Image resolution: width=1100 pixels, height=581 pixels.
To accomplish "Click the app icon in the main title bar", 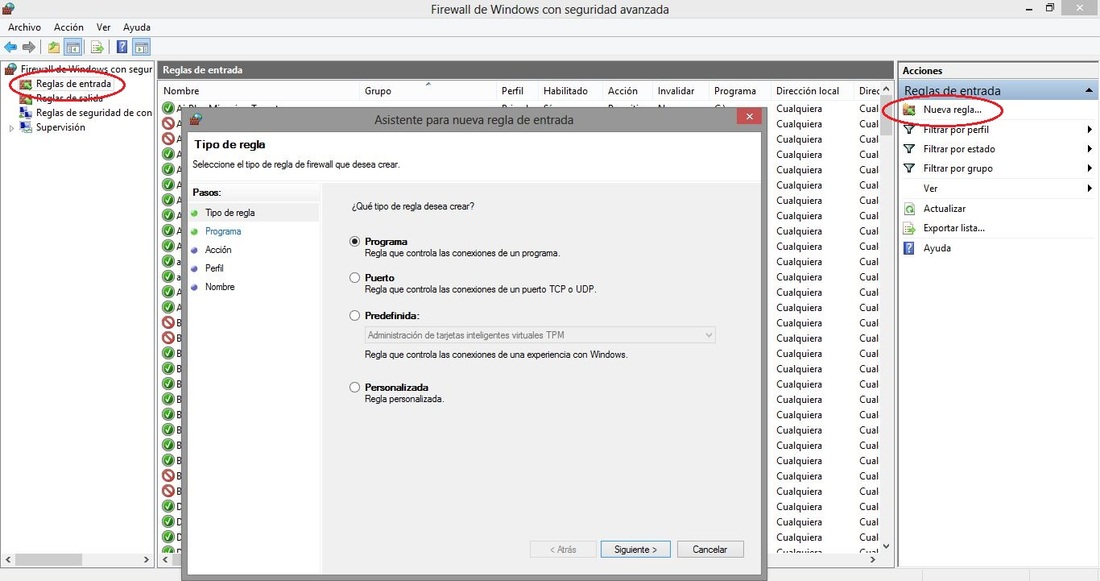I will click(x=8, y=8).
